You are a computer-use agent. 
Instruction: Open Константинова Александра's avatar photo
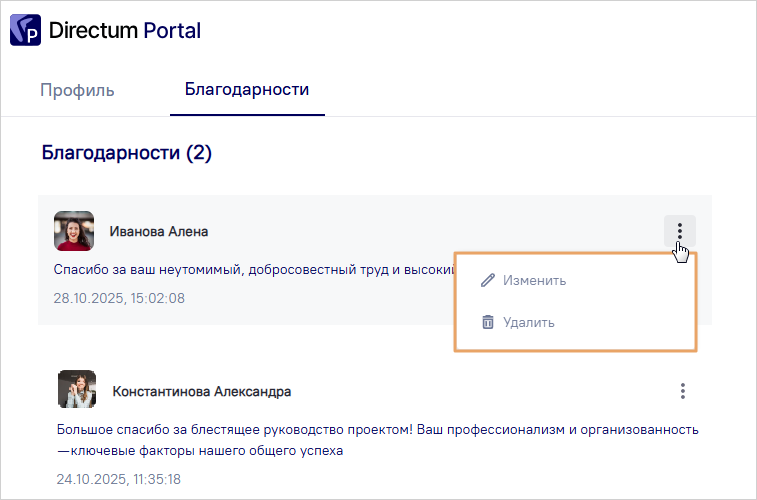(77, 390)
